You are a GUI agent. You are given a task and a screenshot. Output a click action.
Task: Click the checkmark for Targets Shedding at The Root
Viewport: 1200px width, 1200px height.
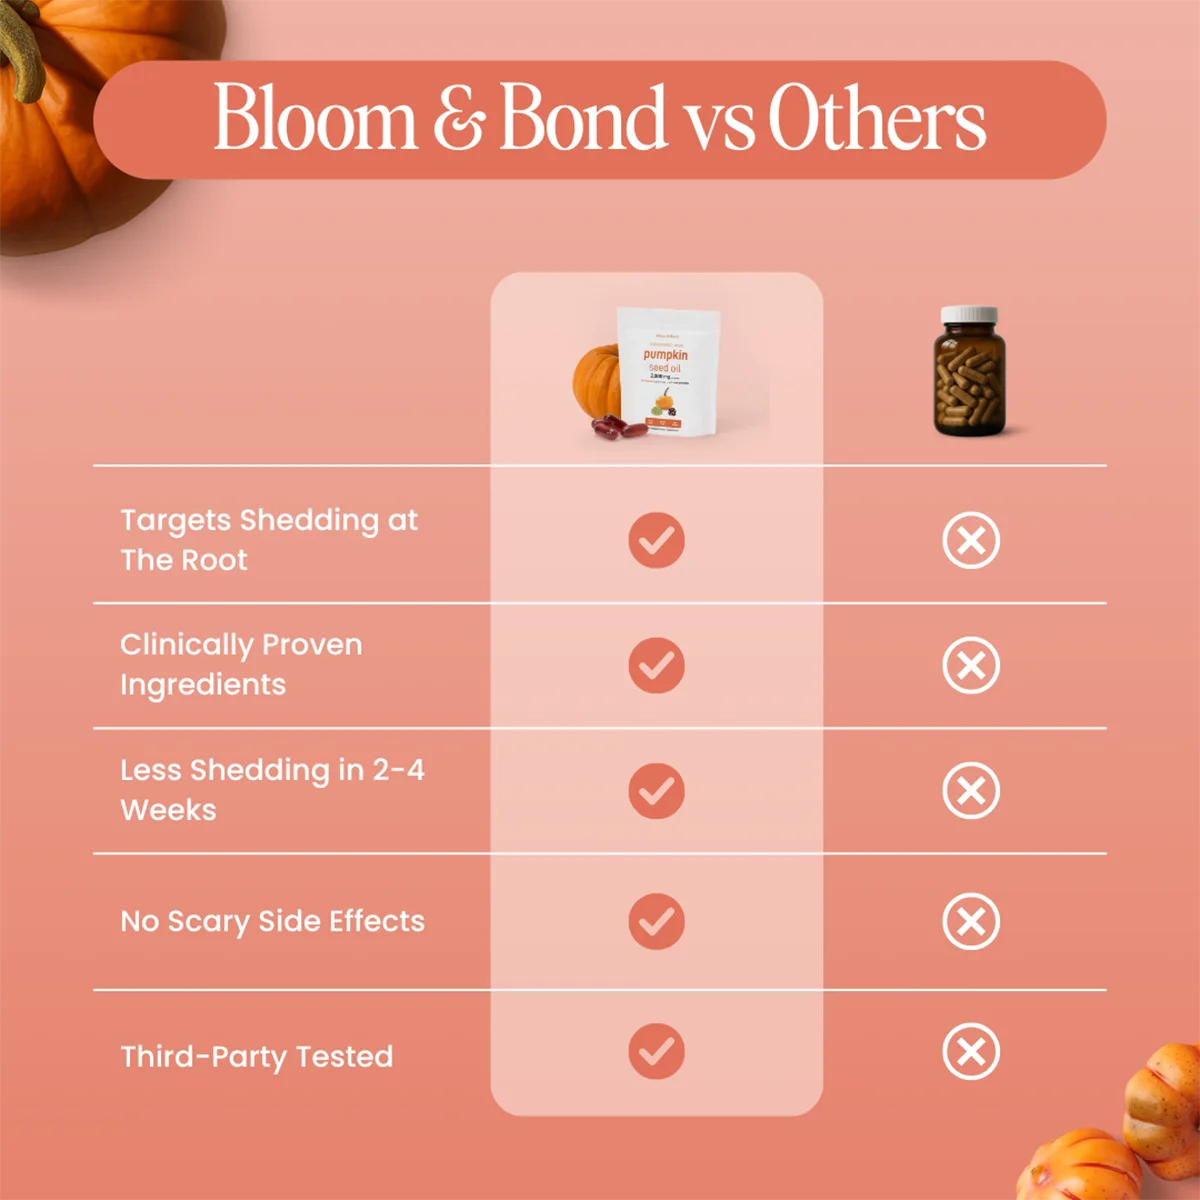point(656,540)
